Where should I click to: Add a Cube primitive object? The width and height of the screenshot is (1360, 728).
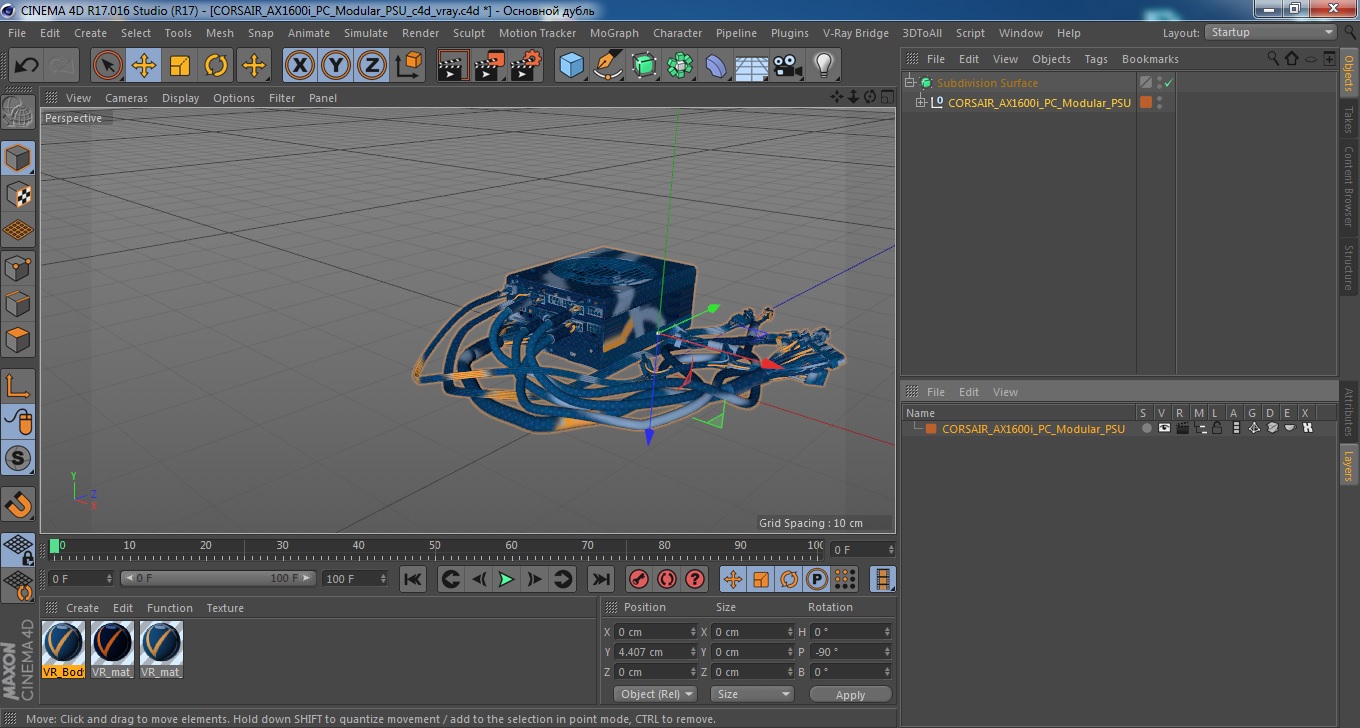pos(571,66)
